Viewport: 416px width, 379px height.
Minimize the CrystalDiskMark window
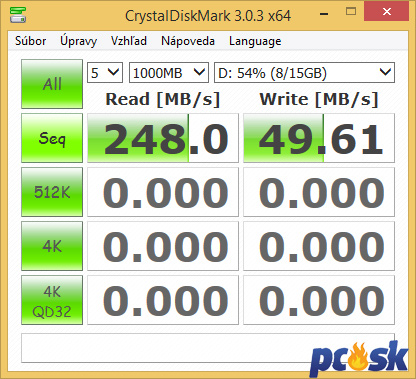324,14
